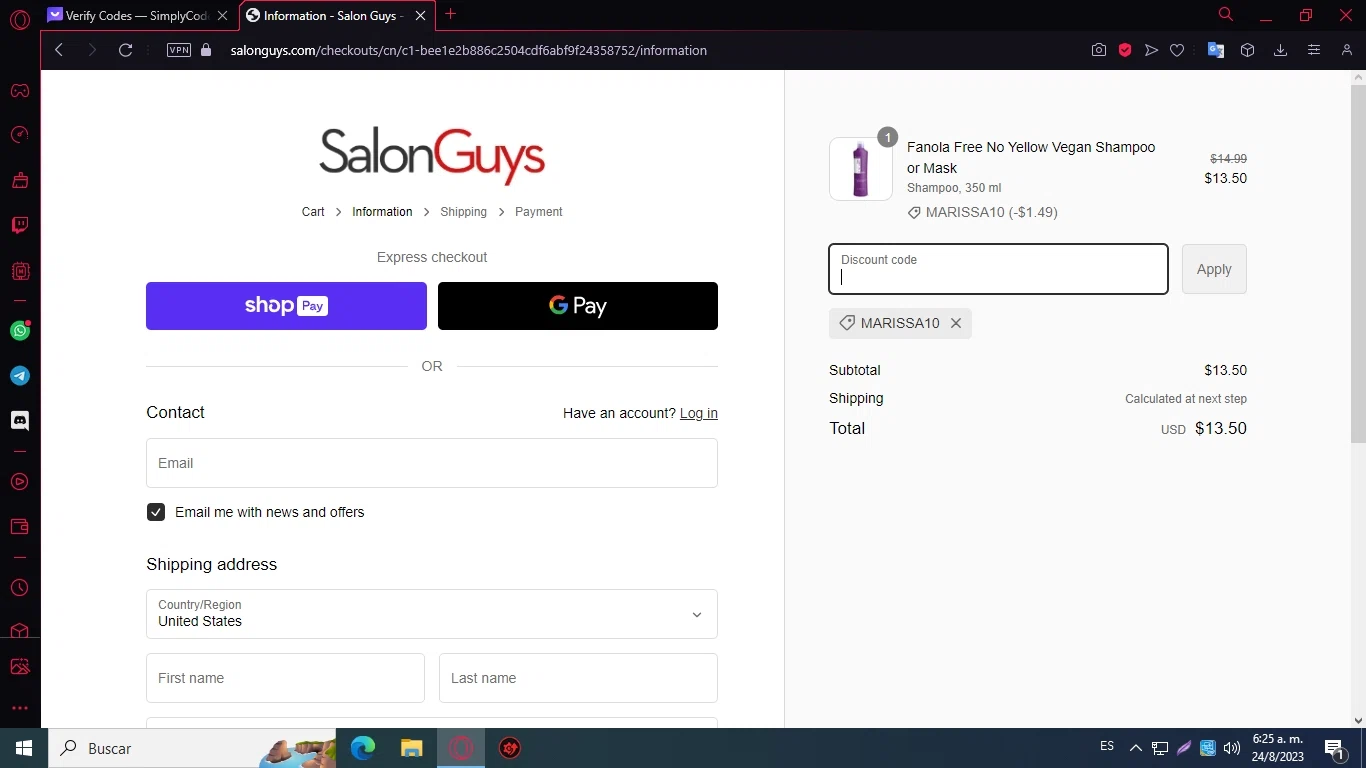1366x768 pixels.
Task: Click the First name field
Action: [x=285, y=678]
